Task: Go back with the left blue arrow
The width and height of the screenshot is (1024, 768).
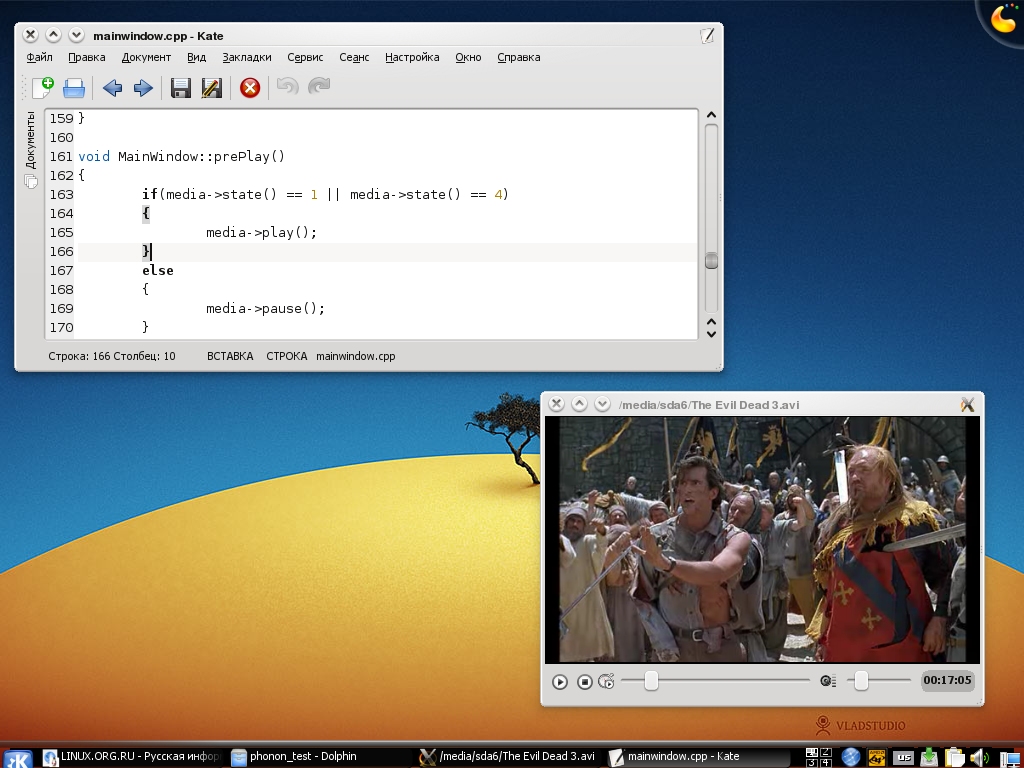Action: [112, 88]
